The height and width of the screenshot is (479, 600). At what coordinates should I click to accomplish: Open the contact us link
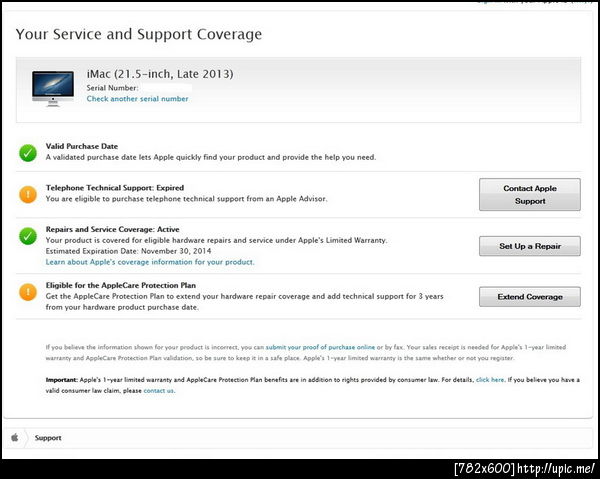(x=158, y=391)
